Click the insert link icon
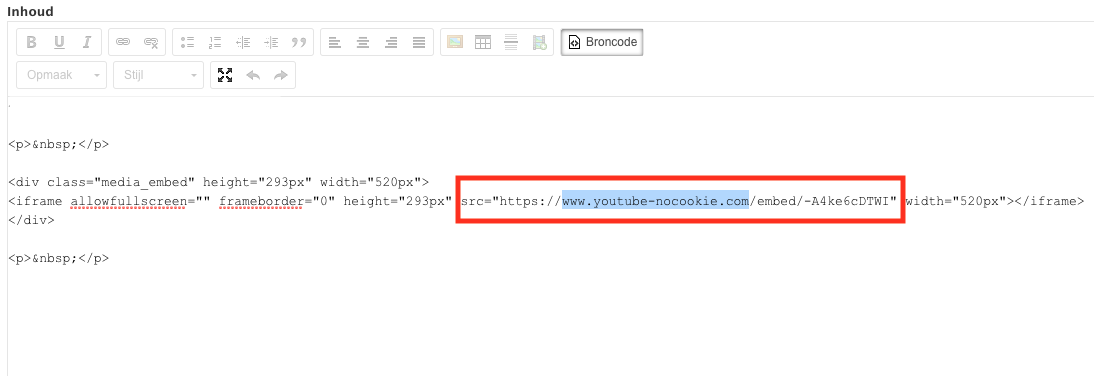Screen dimensions: 1094x376 [123, 42]
